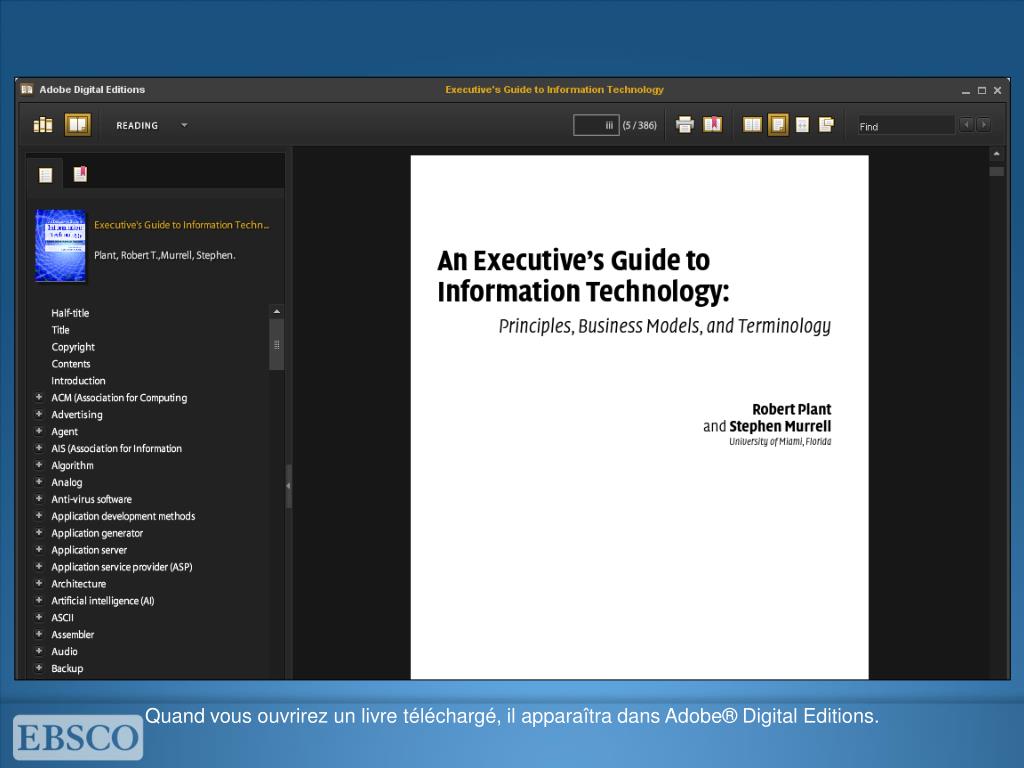Select fit width view icon
The image size is (1024, 768).
click(803, 125)
